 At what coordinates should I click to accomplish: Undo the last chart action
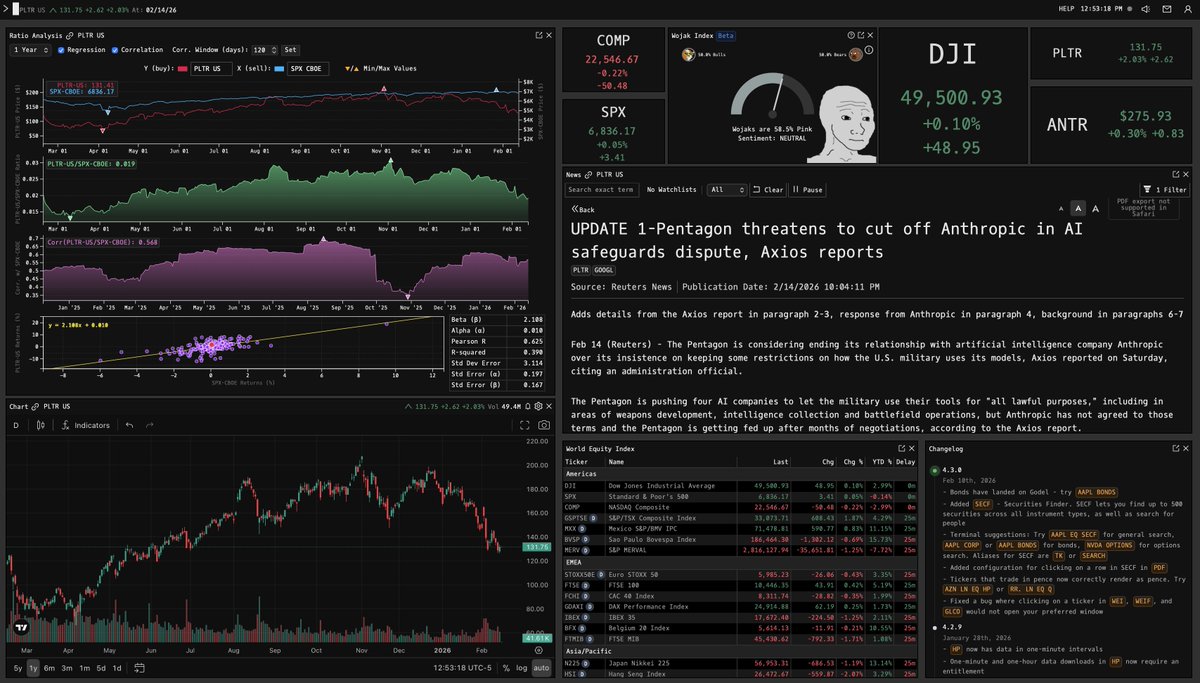(x=129, y=425)
